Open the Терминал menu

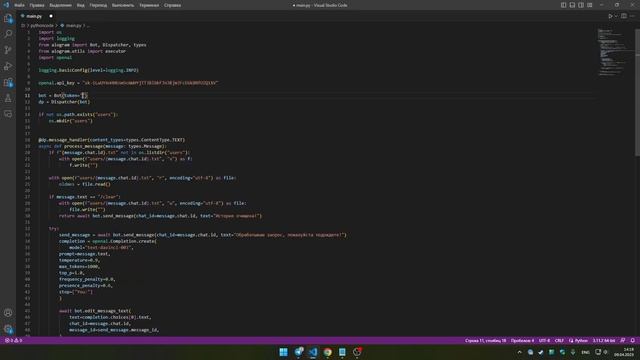(149, 5)
